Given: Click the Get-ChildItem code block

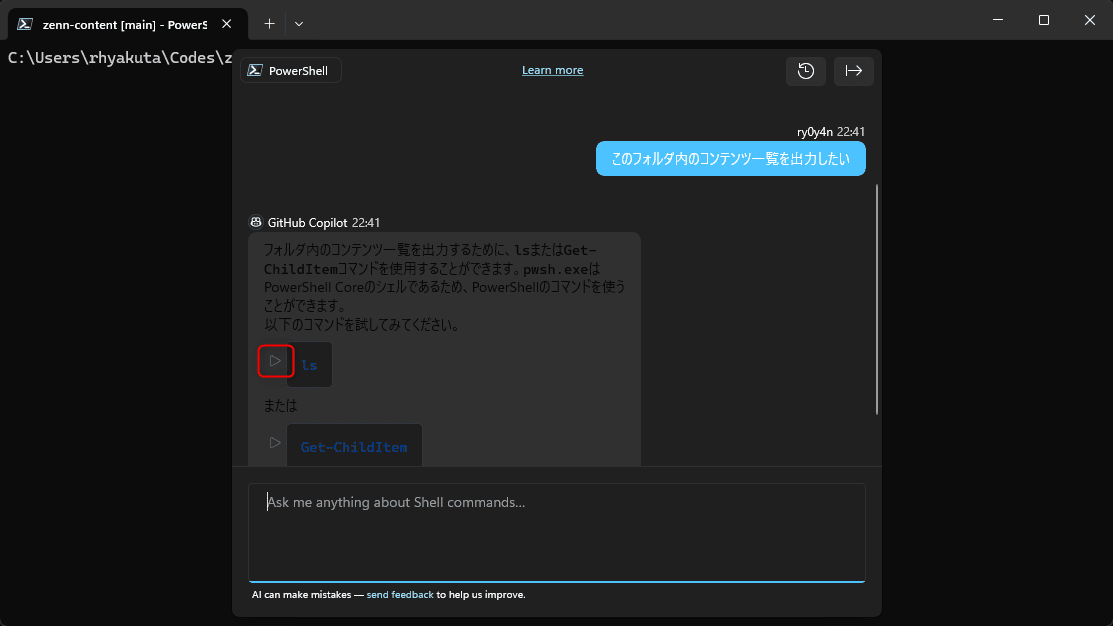Looking at the screenshot, I should (354, 446).
